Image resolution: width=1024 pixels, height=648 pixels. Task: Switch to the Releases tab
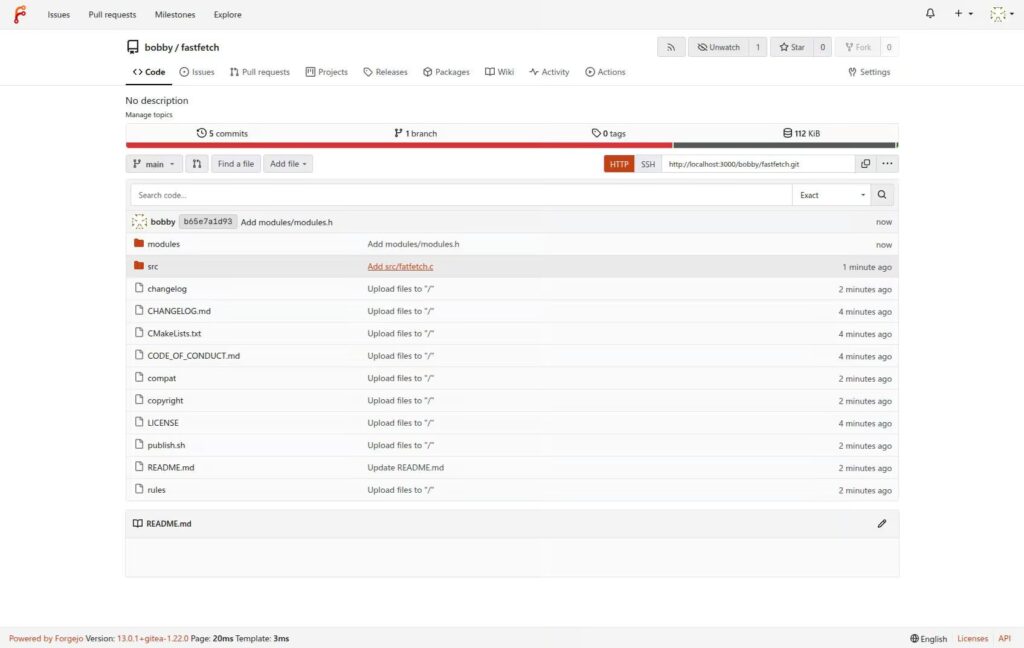pos(385,71)
